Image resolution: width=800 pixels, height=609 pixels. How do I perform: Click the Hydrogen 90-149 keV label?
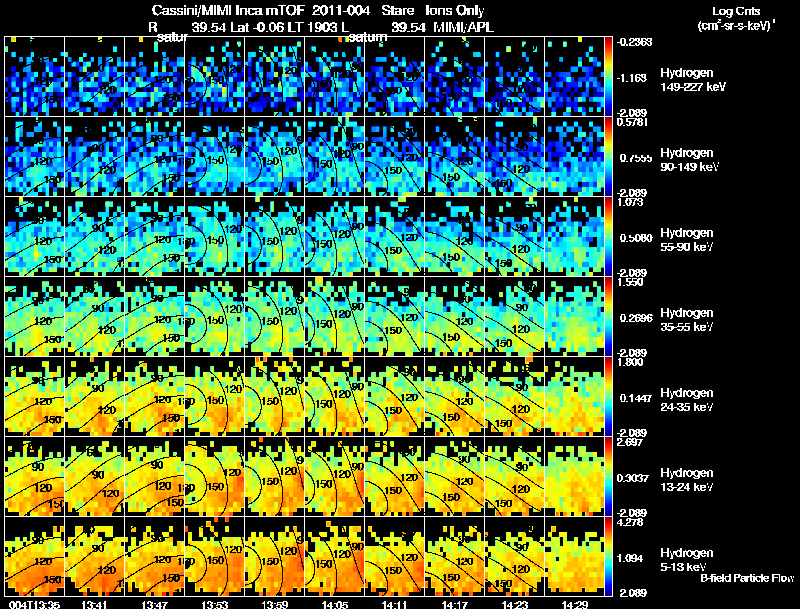685,160
